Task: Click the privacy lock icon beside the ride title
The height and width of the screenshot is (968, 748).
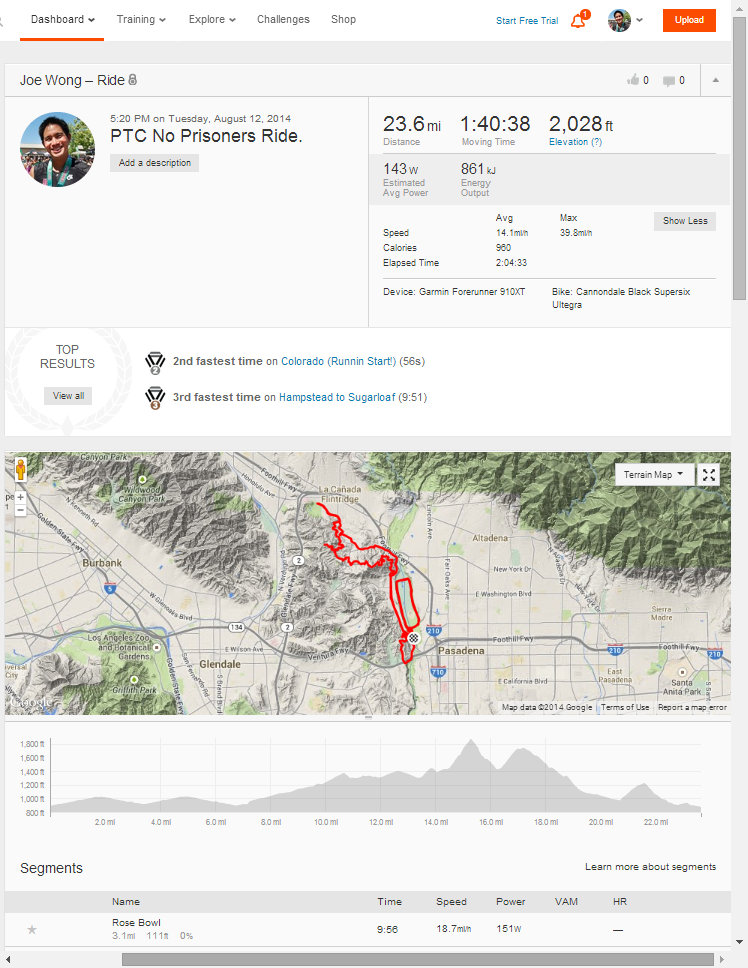Action: pyautogui.click(x=133, y=80)
